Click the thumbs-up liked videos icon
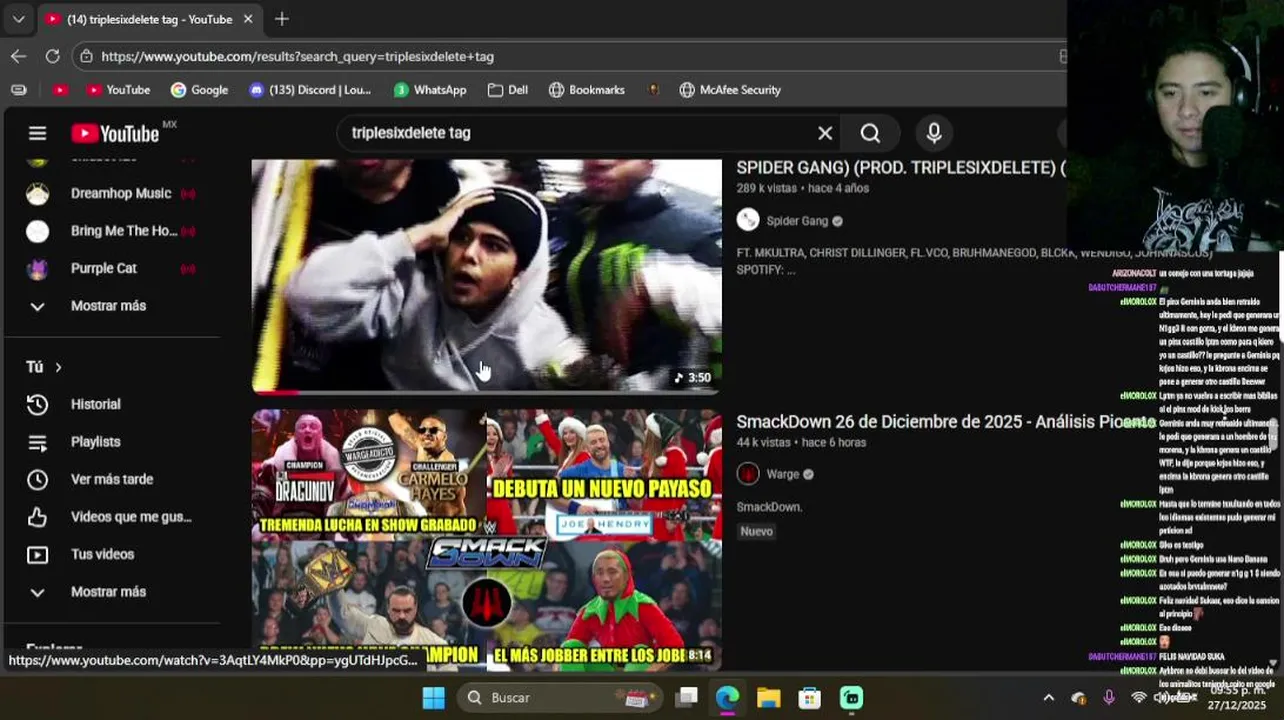The width and height of the screenshot is (1284, 720). pos(37,517)
